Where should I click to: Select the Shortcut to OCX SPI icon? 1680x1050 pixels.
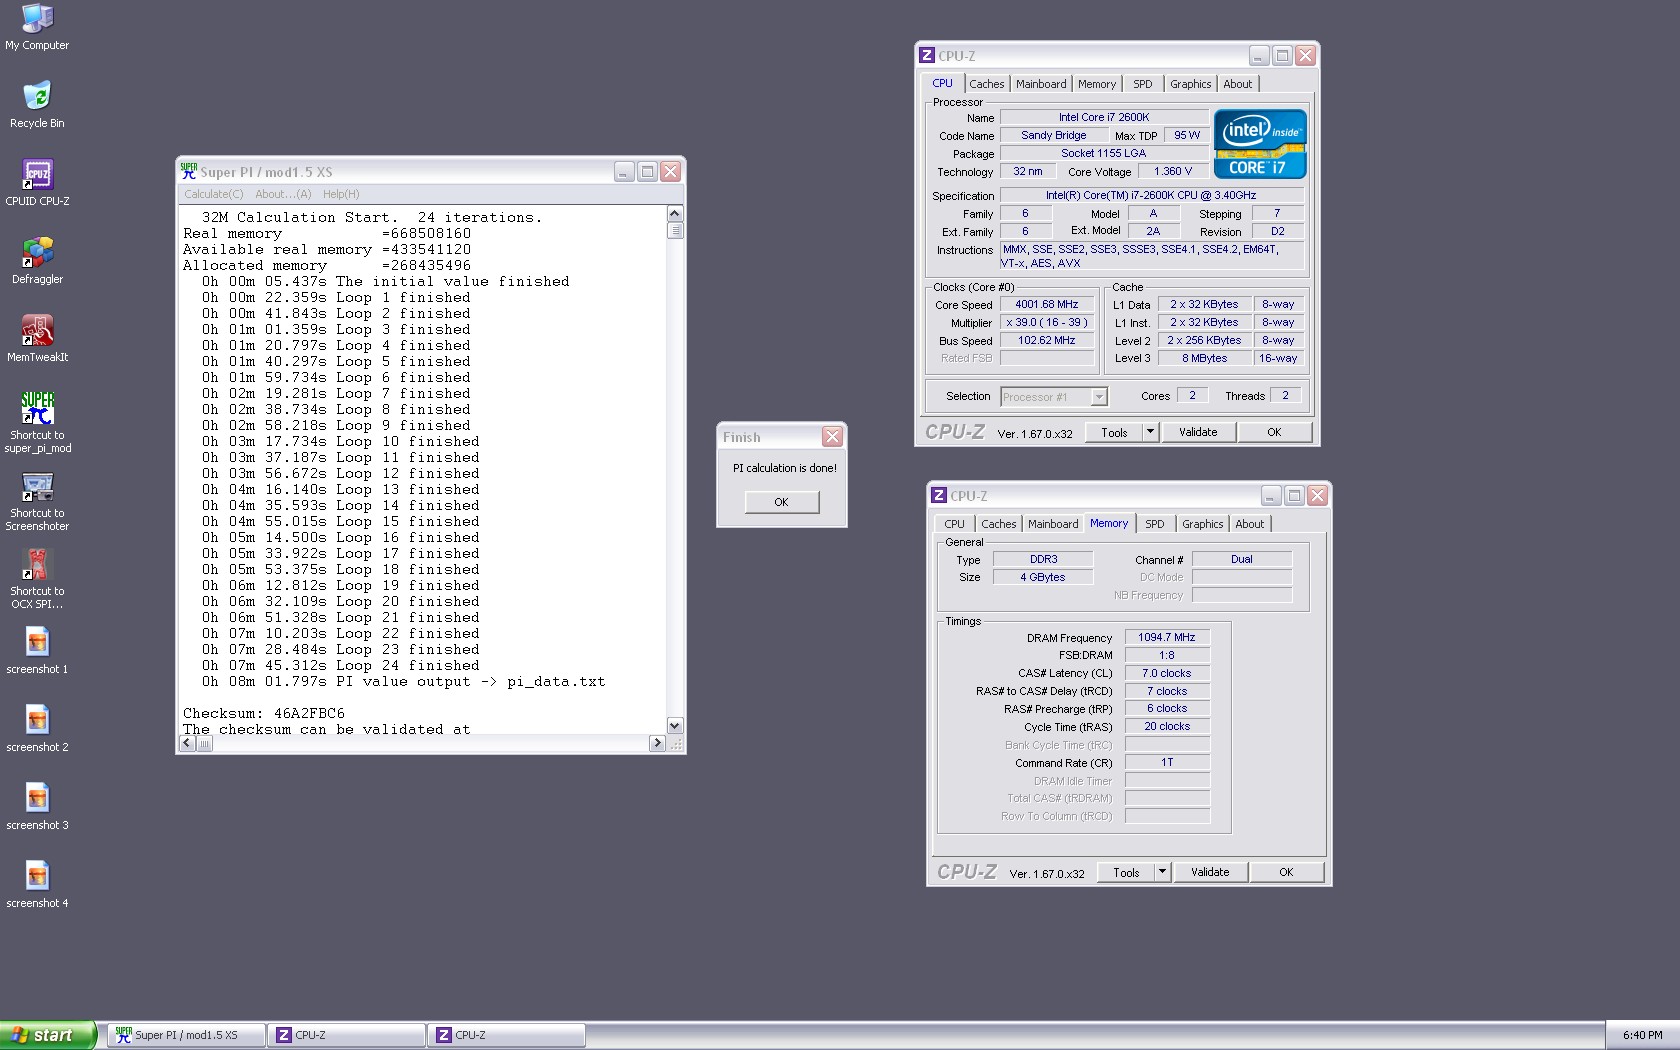(37, 578)
